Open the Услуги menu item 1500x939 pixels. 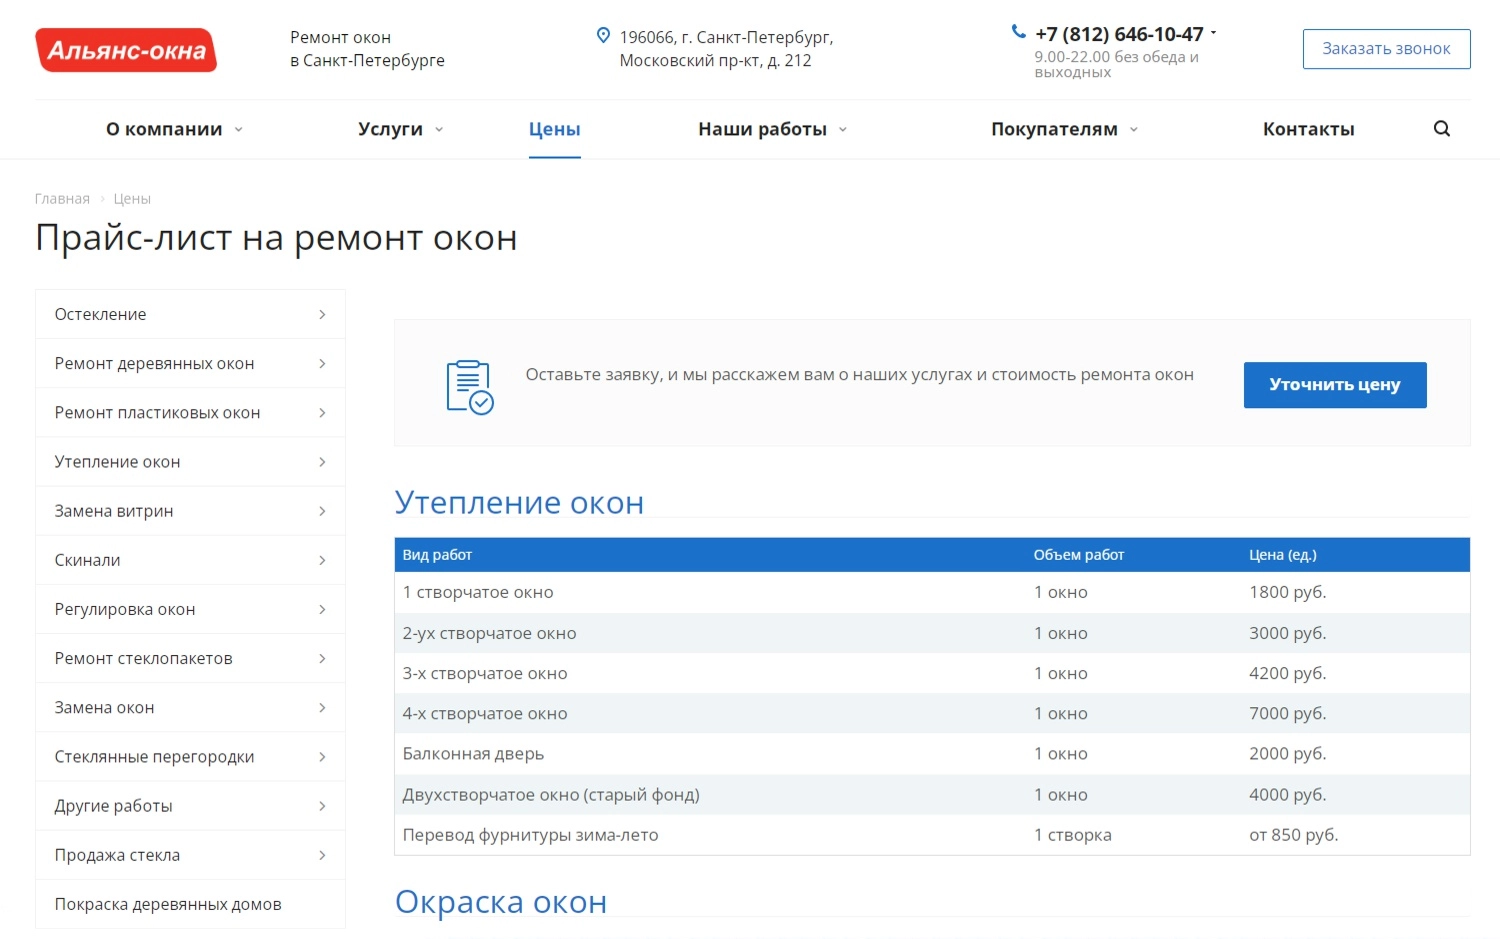390,129
